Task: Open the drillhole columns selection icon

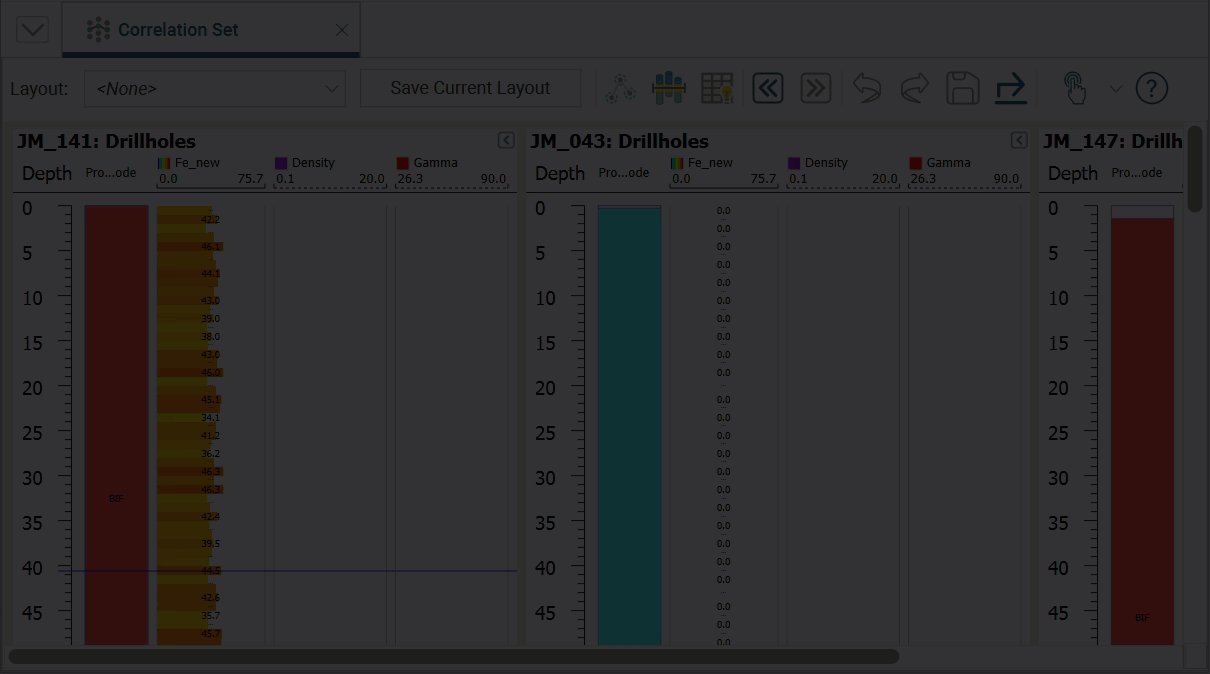Action: coord(668,89)
